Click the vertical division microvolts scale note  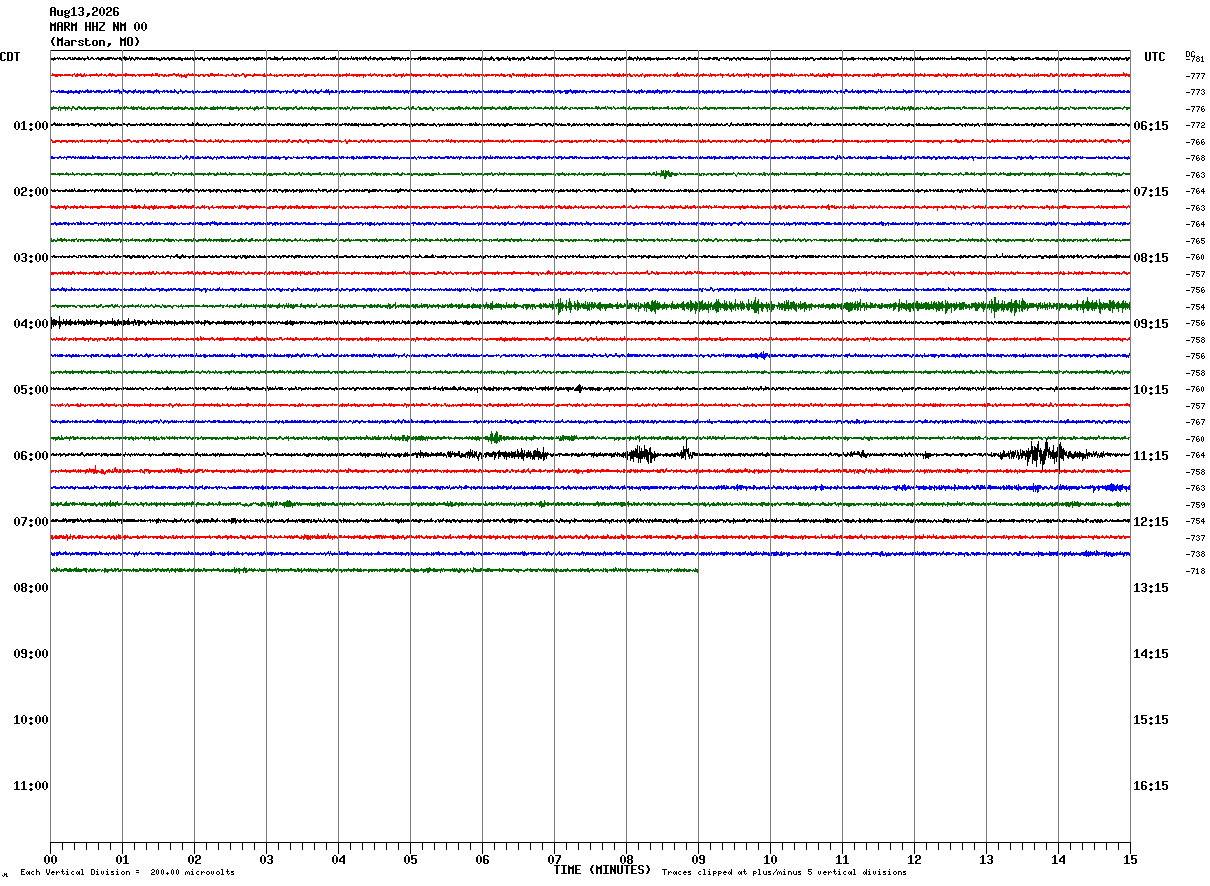[128, 873]
